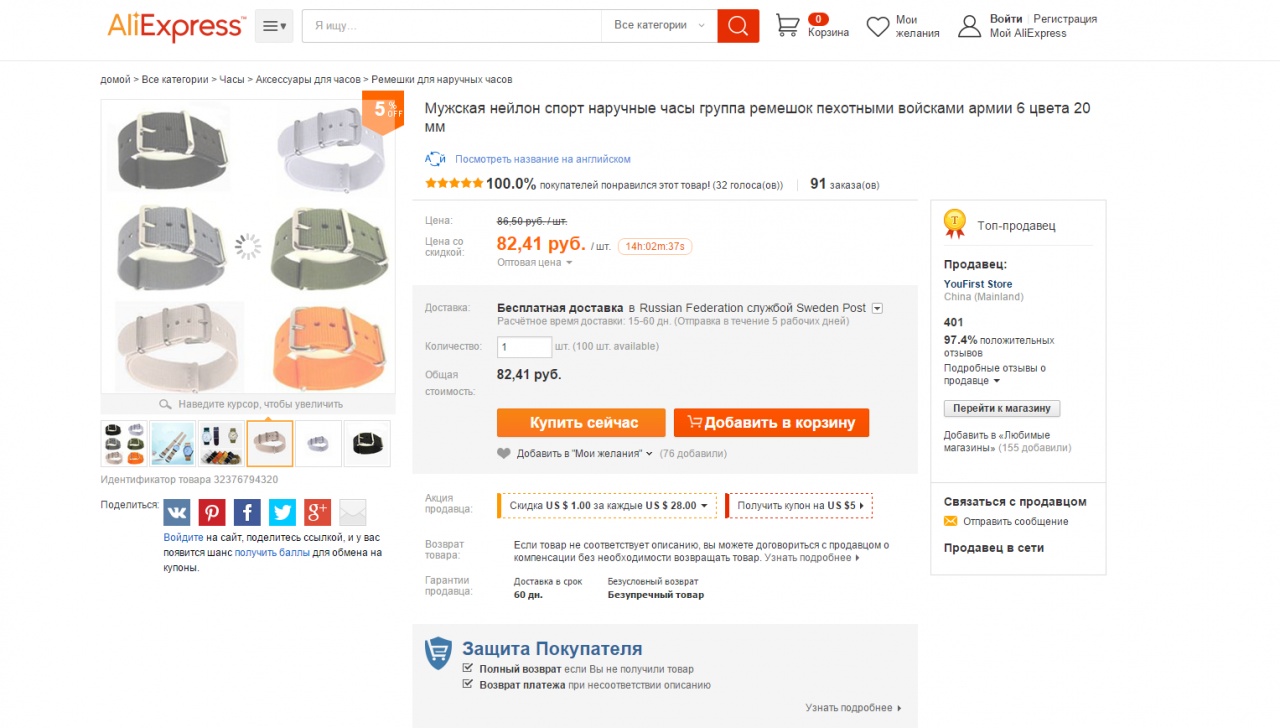Open the hamburger categories menu
Viewport: 1280px width, 728px height.
273,26
